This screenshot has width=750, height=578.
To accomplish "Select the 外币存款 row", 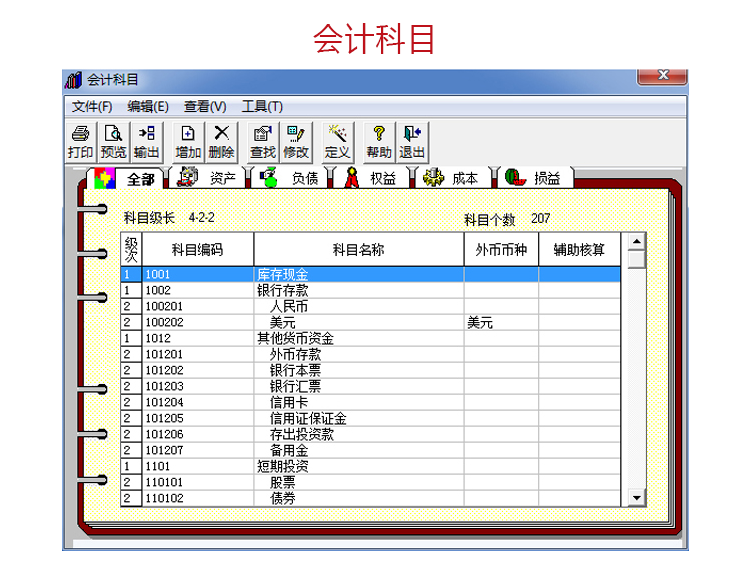I will (371, 354).
